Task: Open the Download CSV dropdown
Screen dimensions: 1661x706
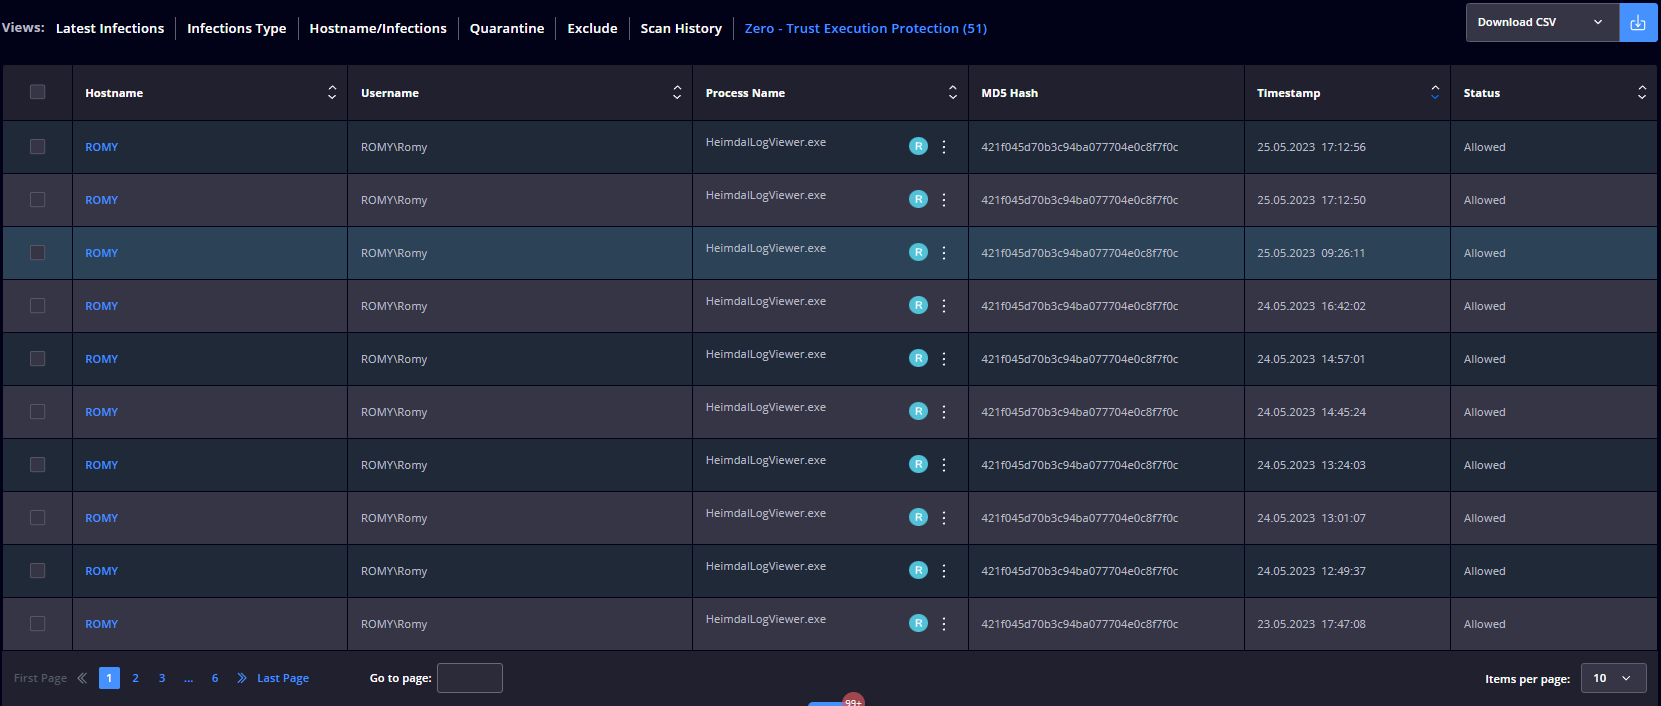Action: tap(1542, 22)
